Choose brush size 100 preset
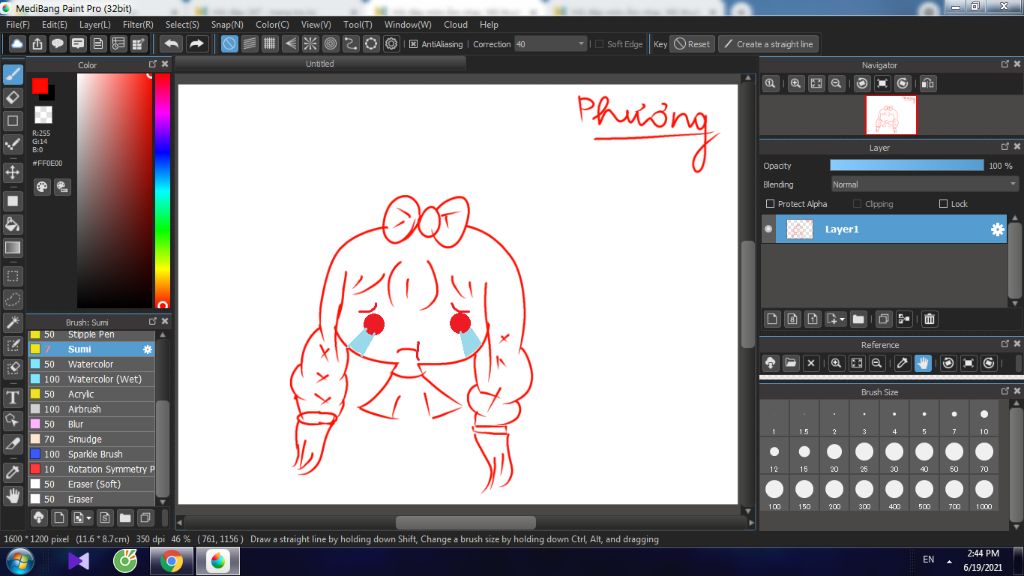Viewport: 1024px width, 576px height. coord(774,494)
